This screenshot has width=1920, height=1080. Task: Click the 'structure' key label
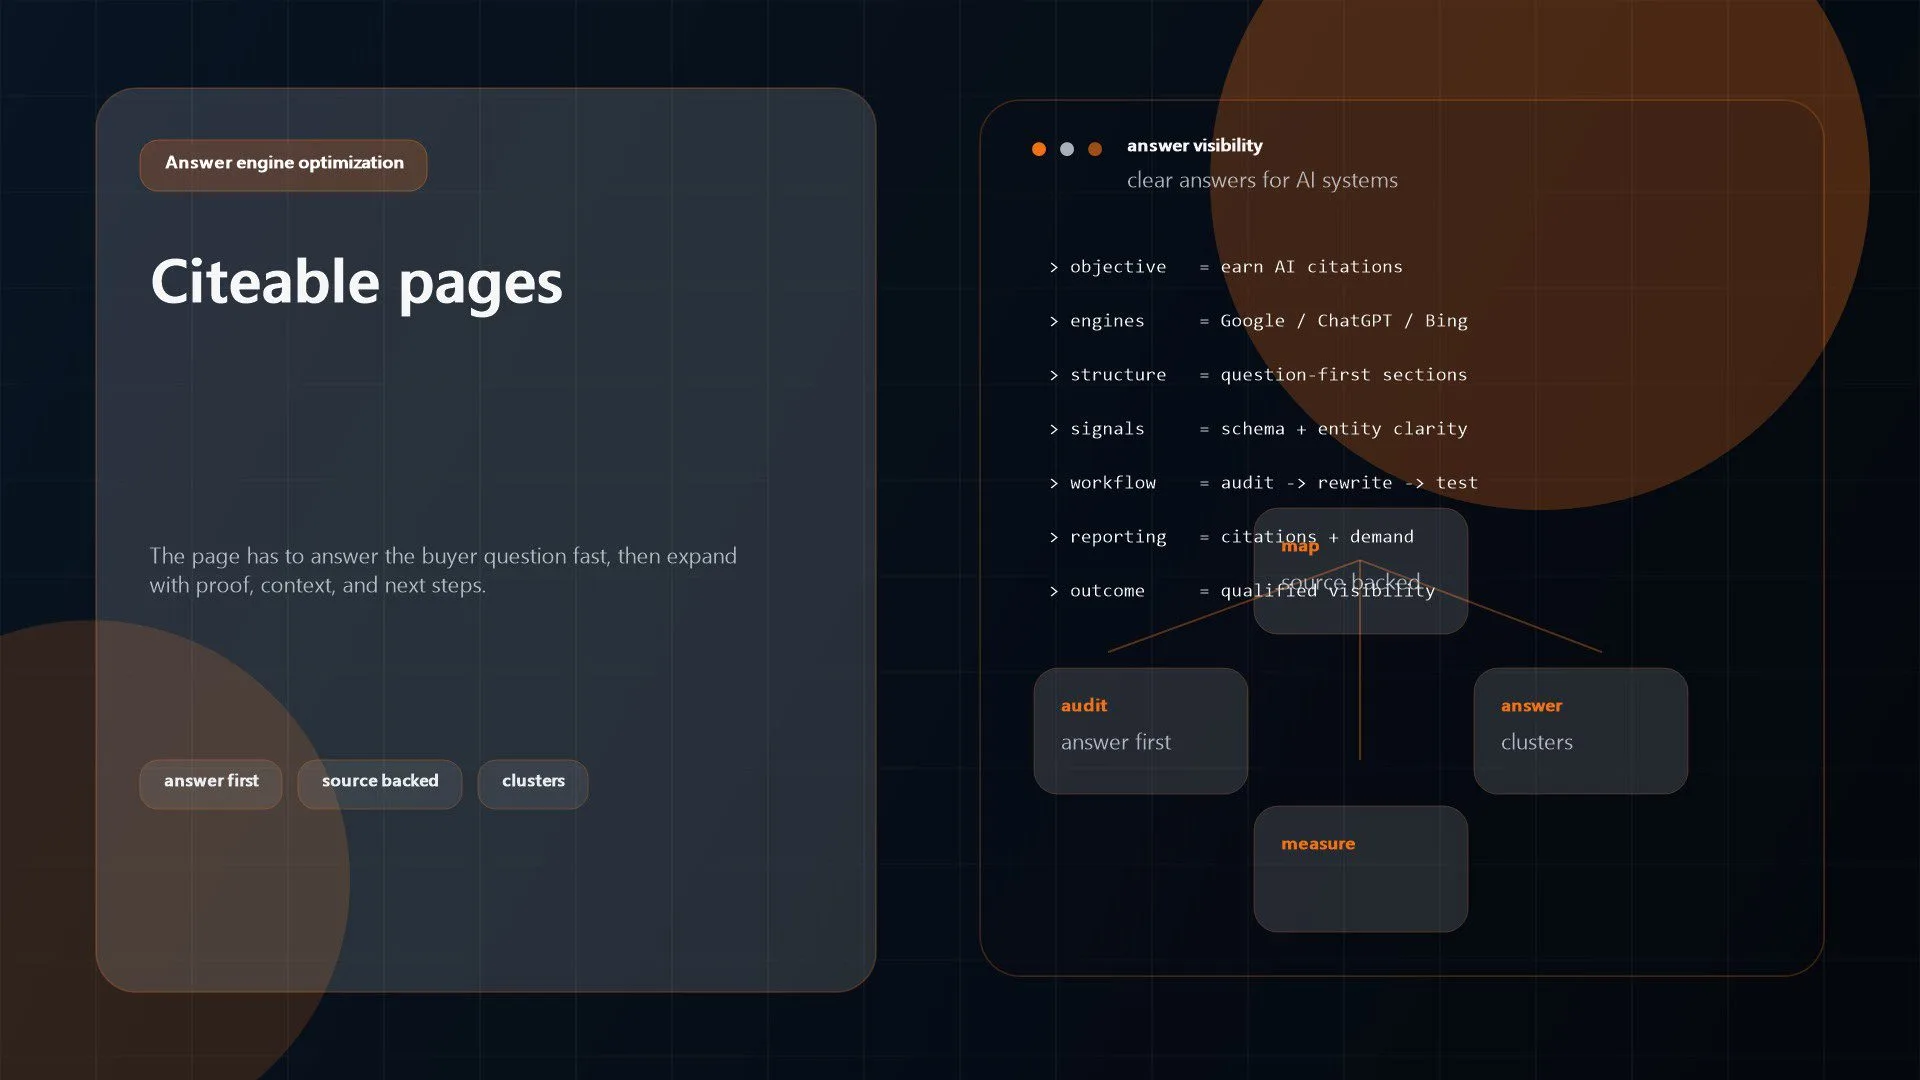pos(1118,375)
